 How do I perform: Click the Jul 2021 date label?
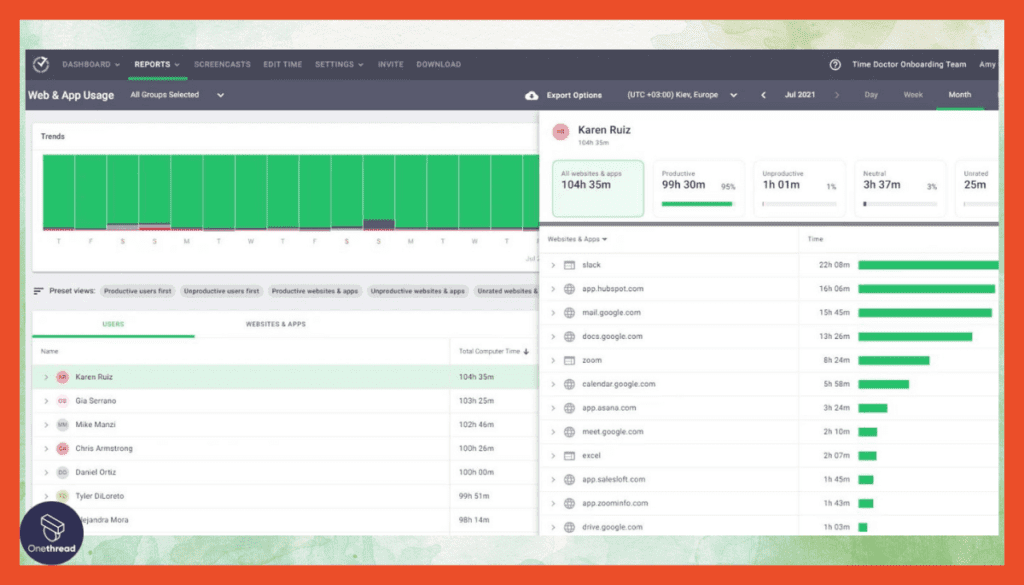799,95
